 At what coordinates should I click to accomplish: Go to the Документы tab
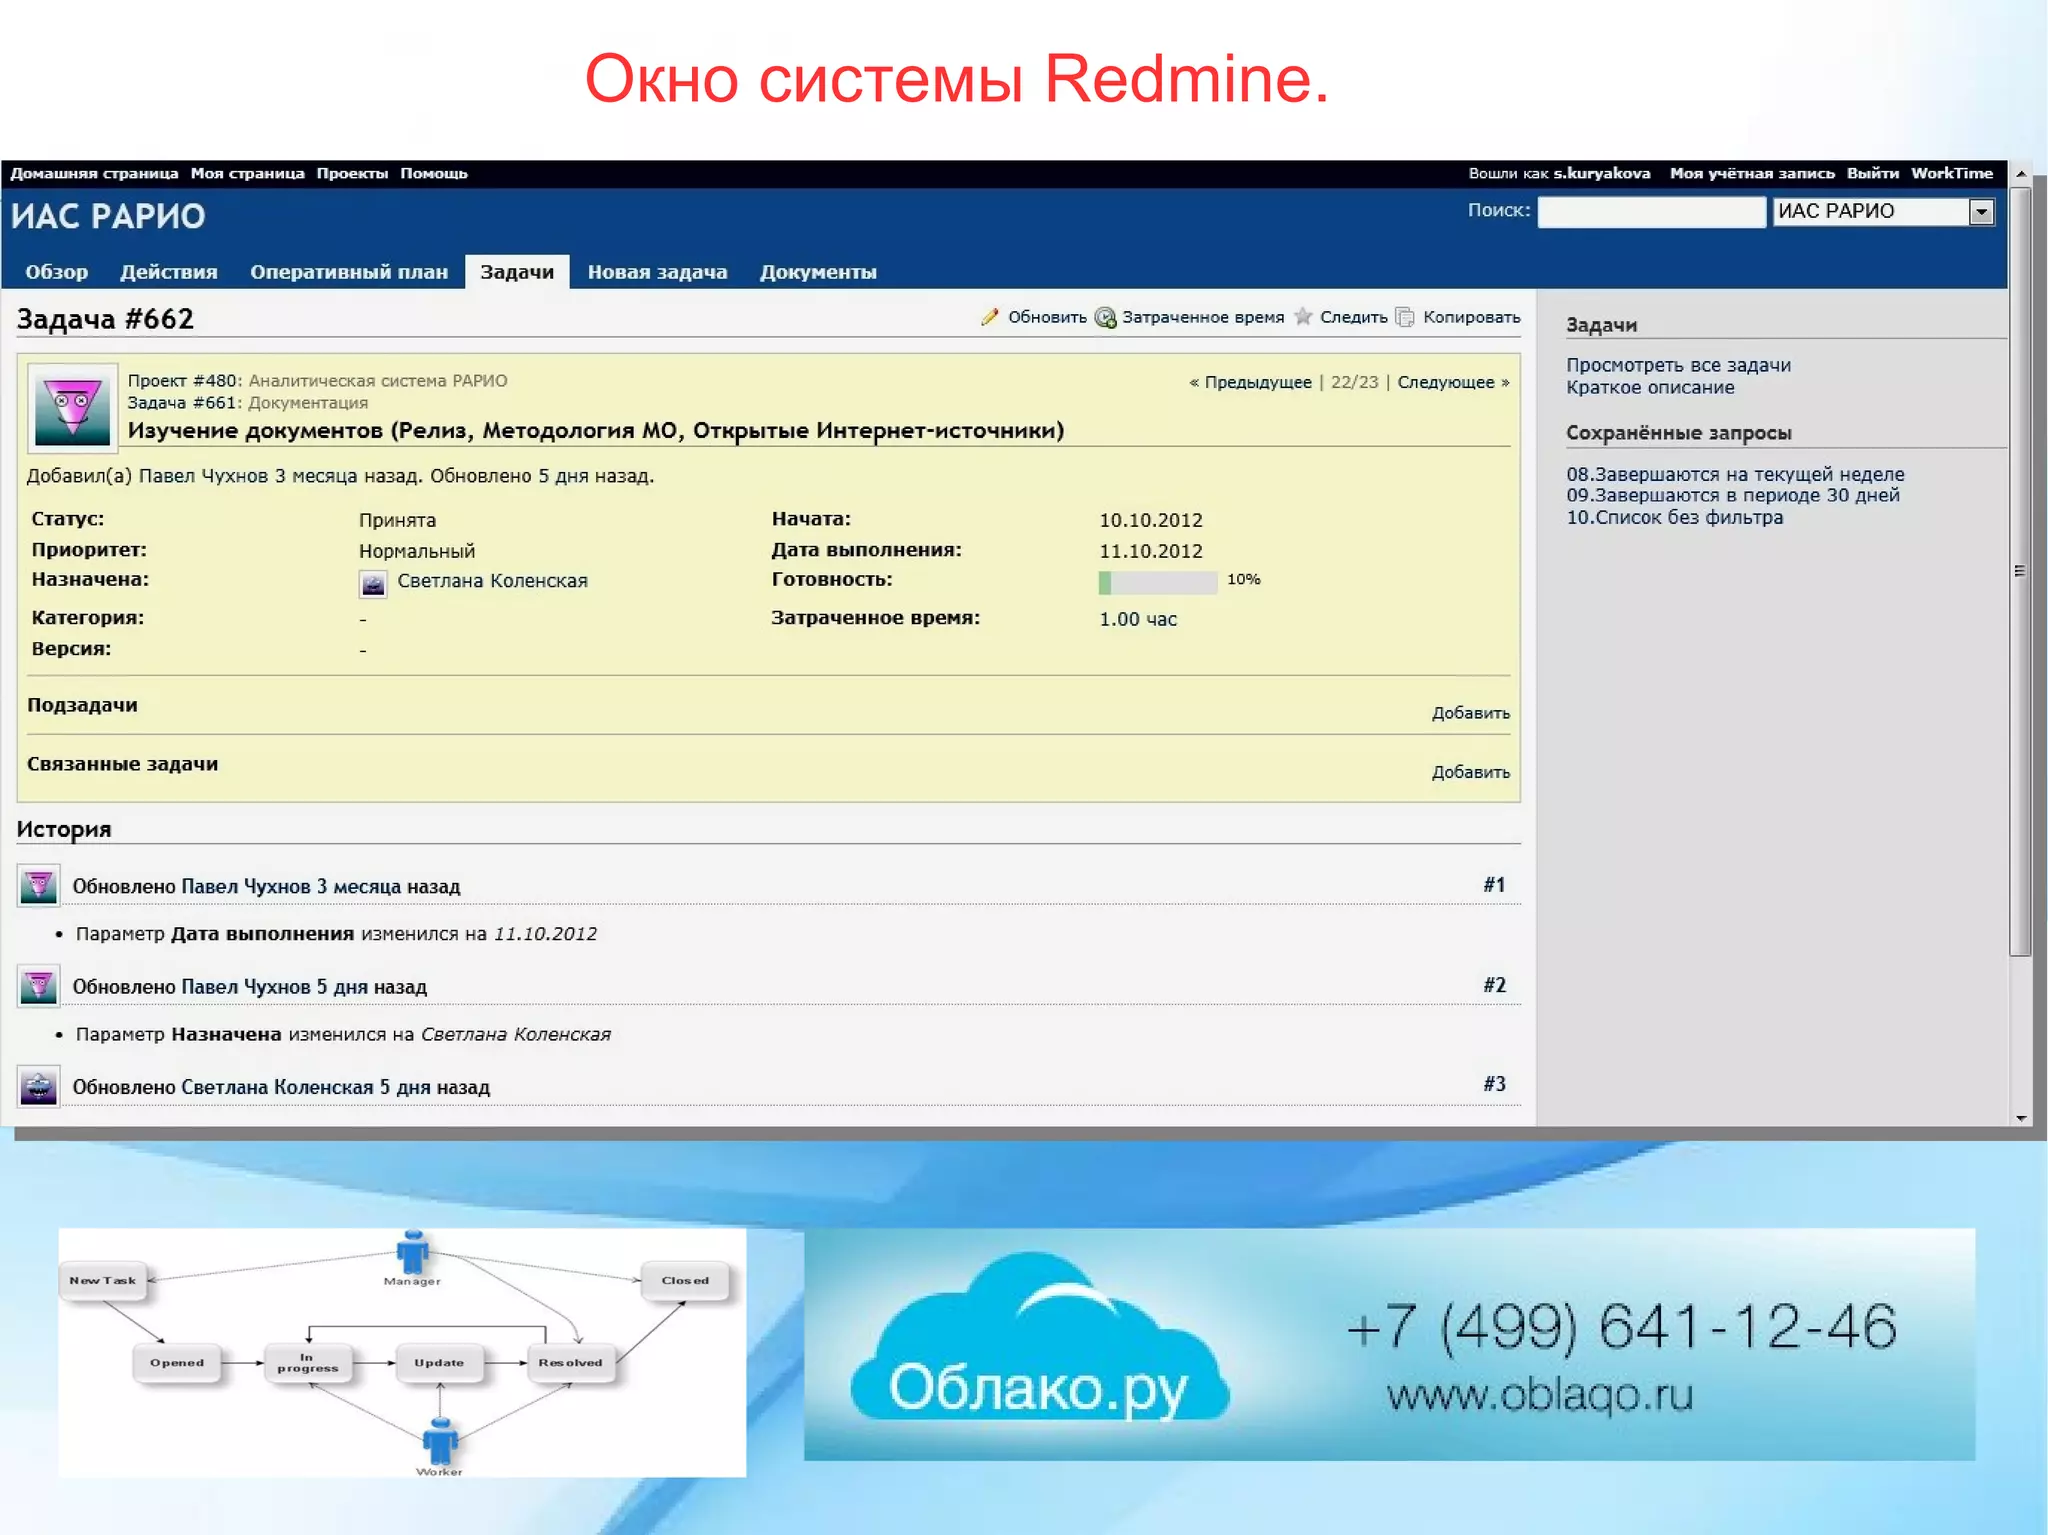click(x=818, y=272)
